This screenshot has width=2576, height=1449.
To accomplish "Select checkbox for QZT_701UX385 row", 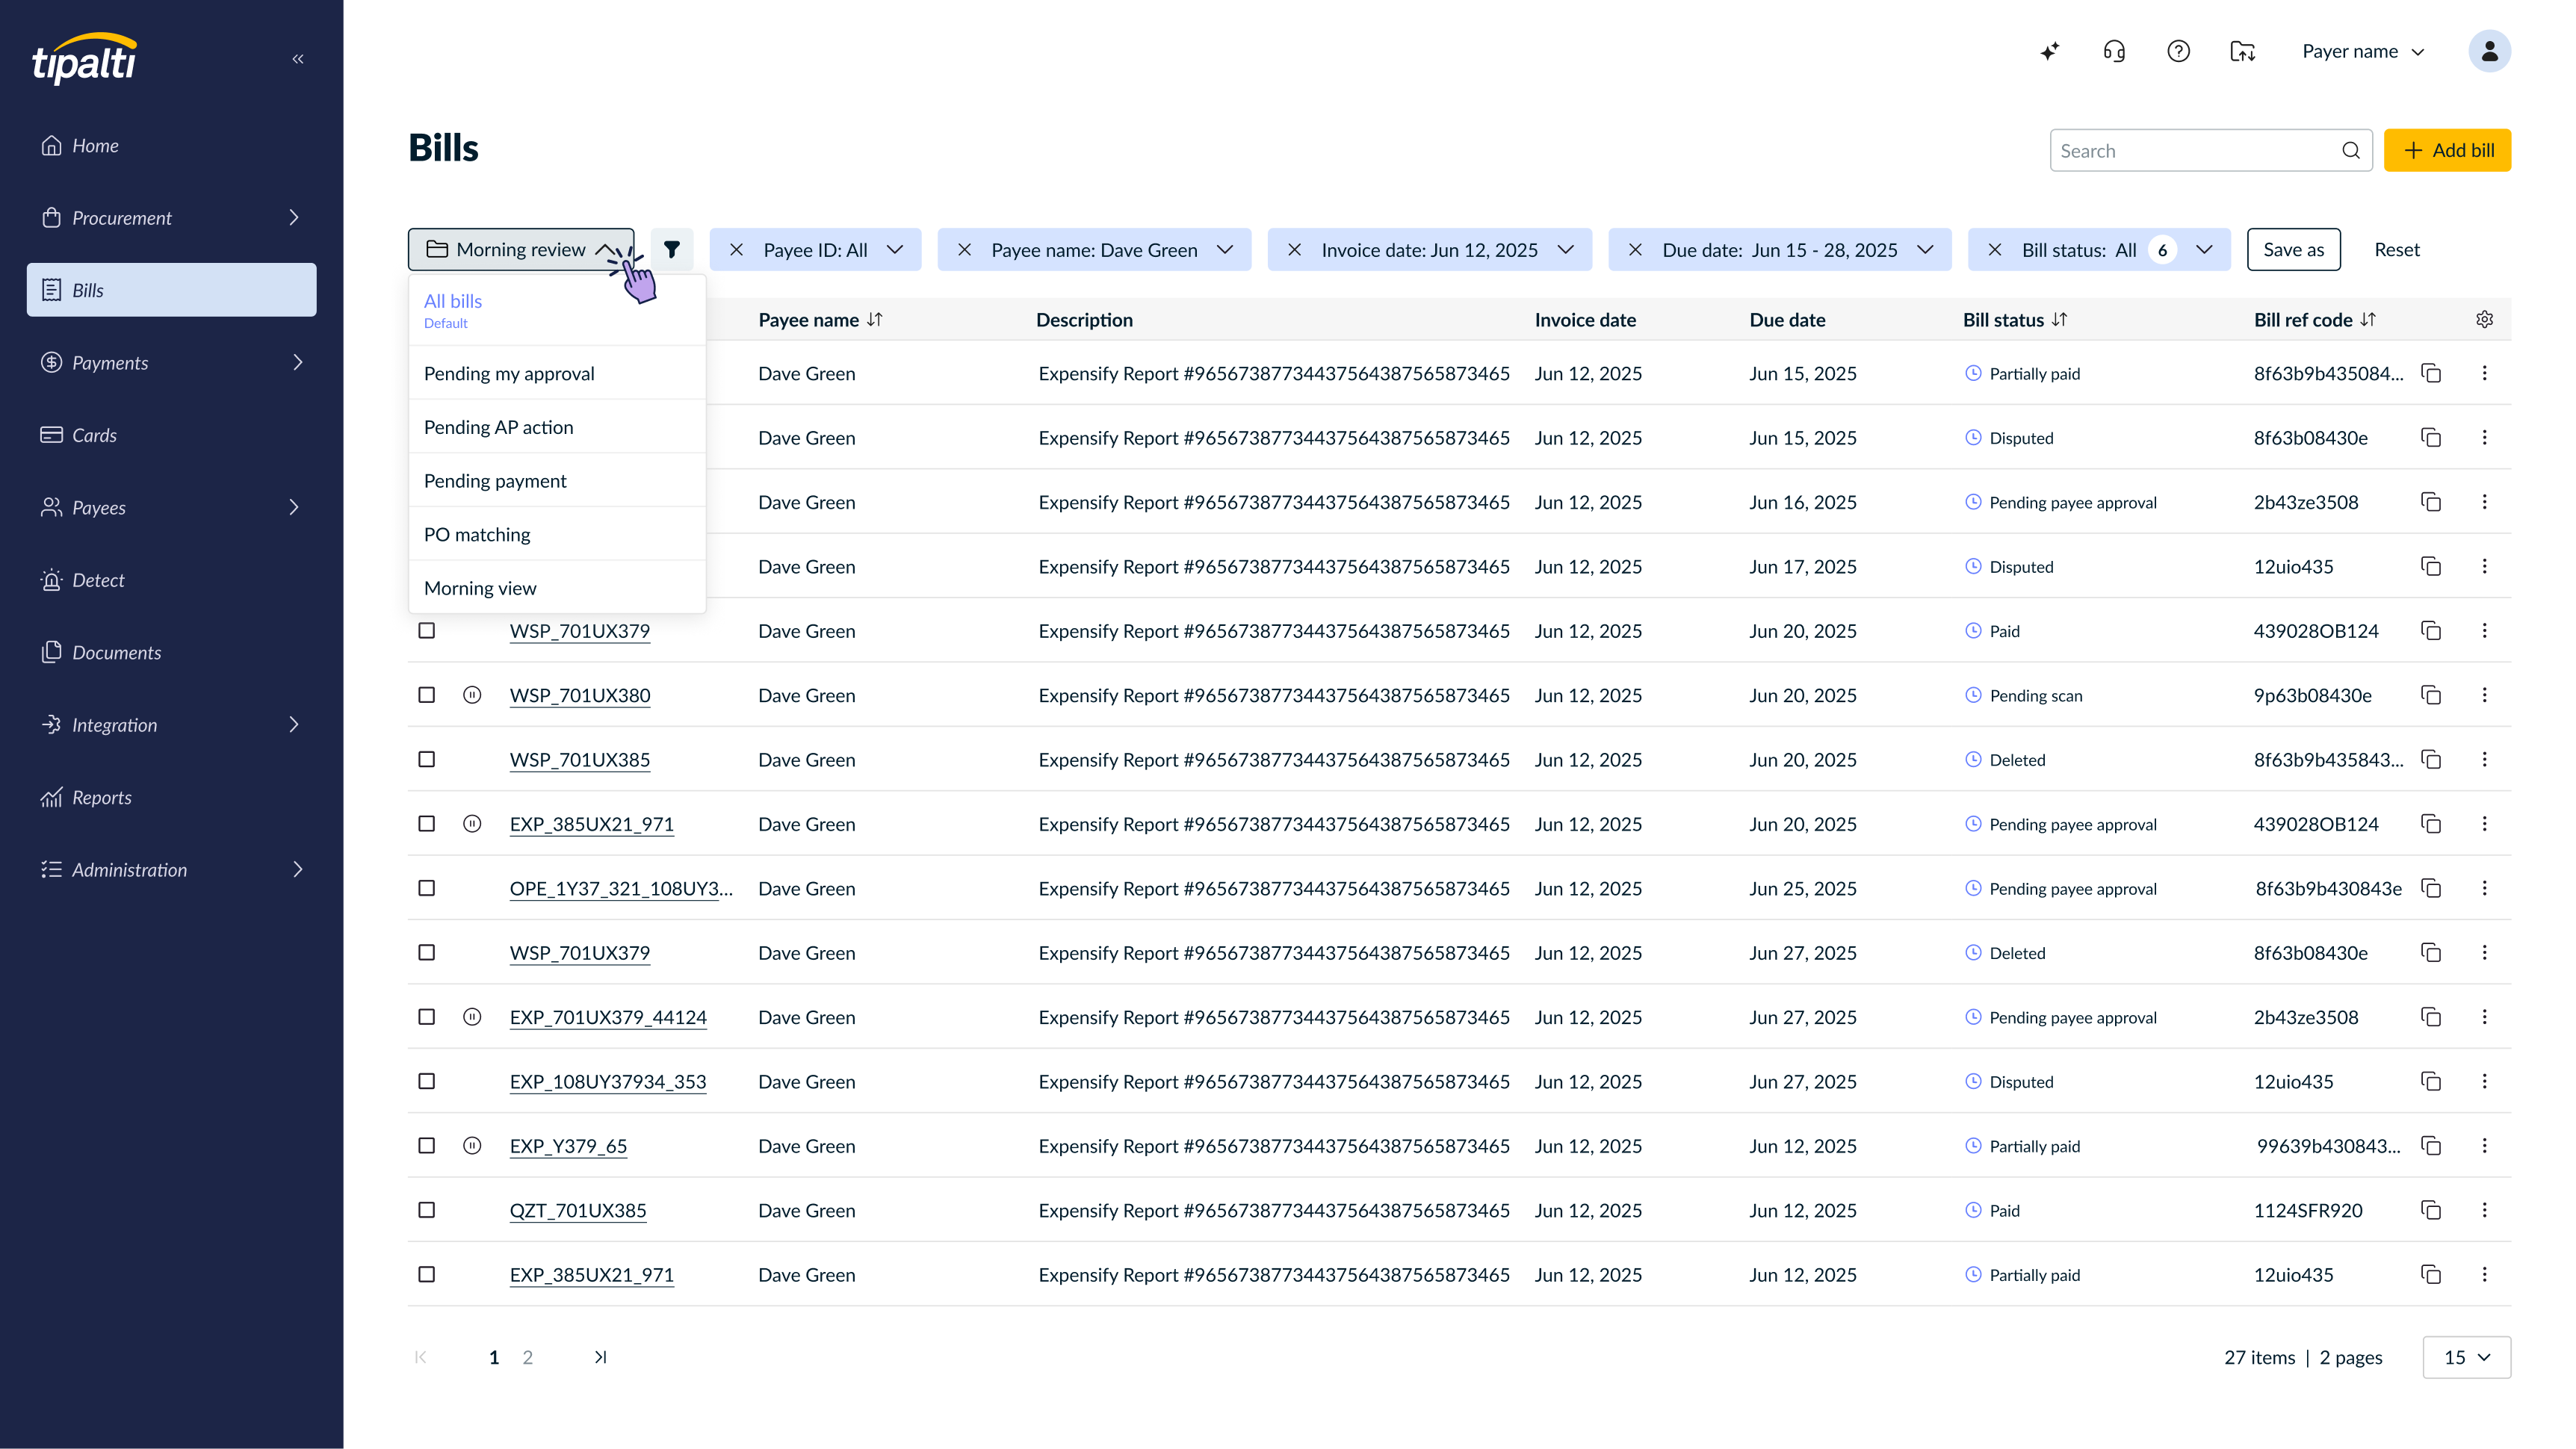I will 427,1210.
